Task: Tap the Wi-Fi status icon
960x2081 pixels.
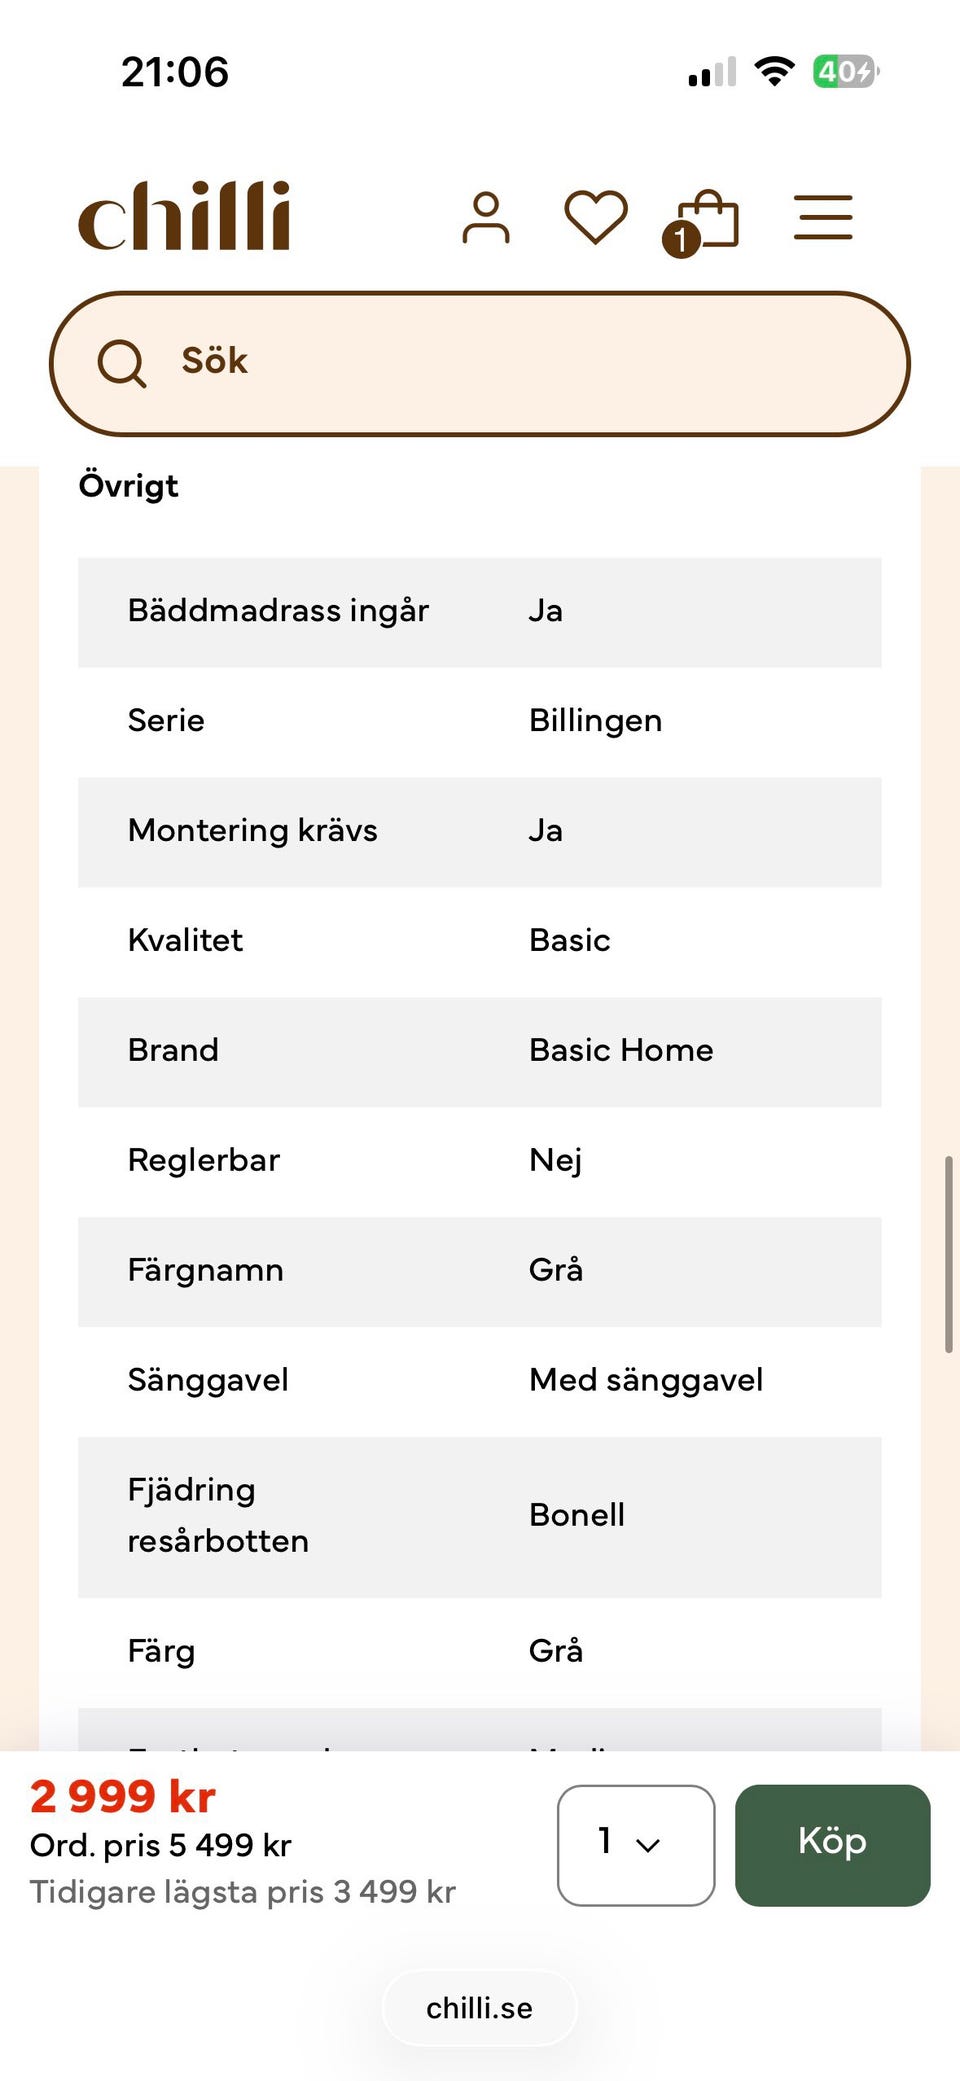Action: (x=773, y=72)
